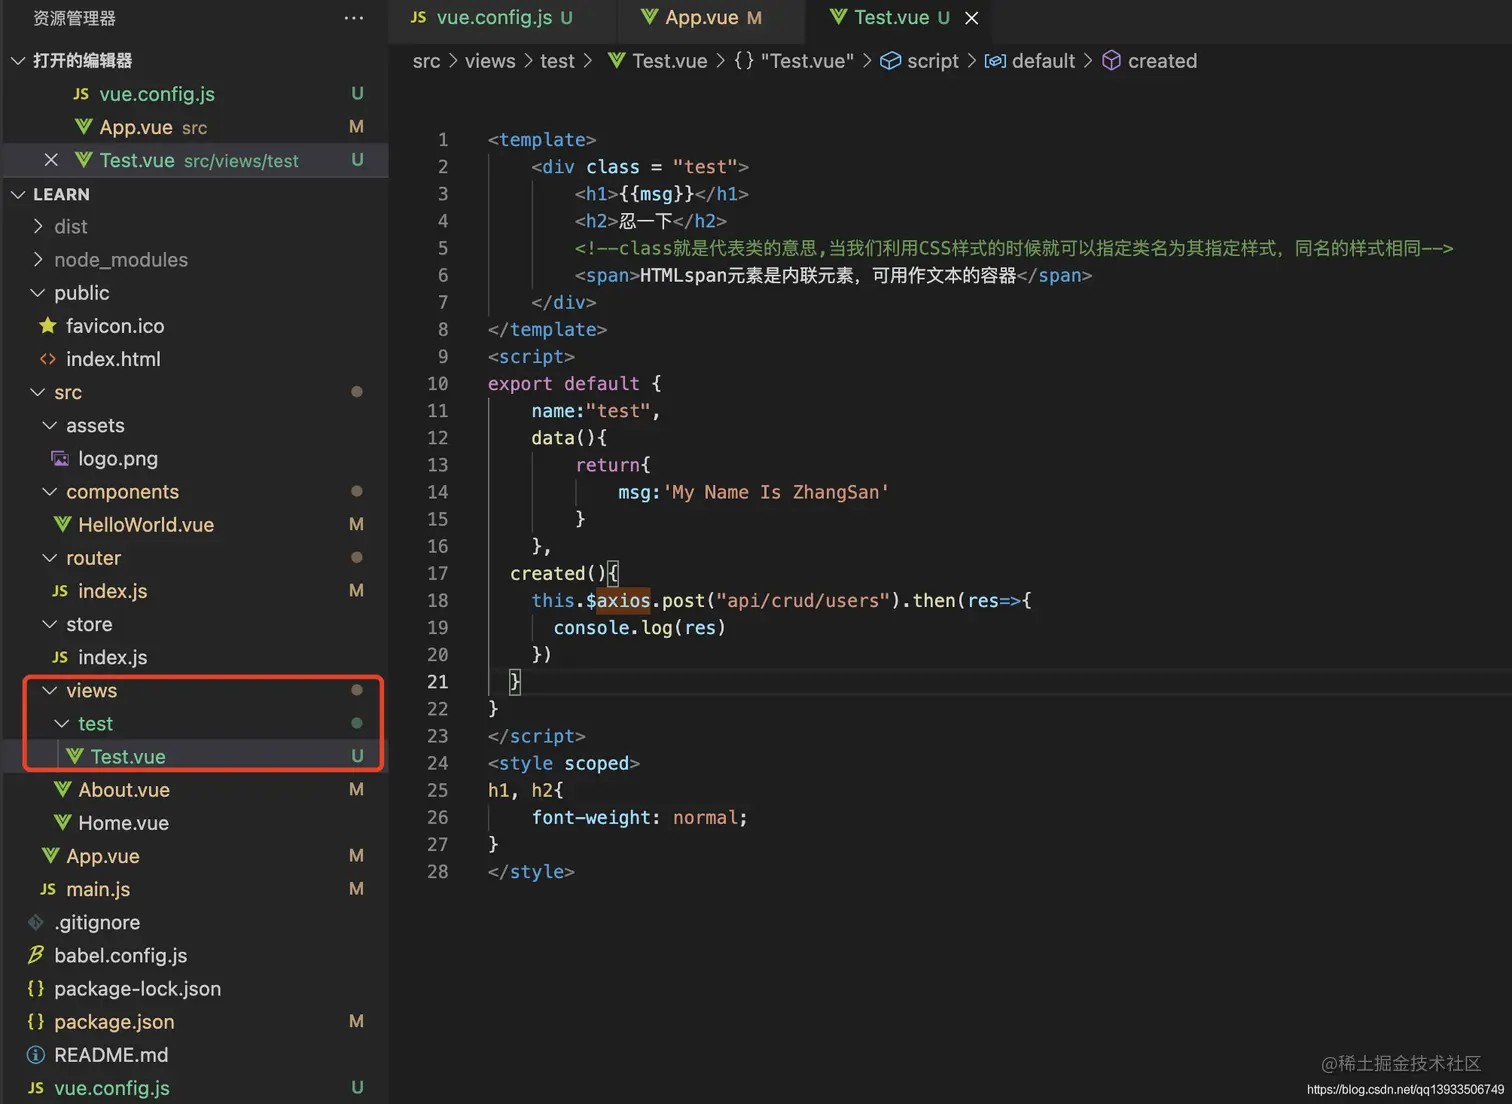Open HelloWorld.vue in components folder
This screenshot has height=1104, width=1512.
click(x=194, y=524)
